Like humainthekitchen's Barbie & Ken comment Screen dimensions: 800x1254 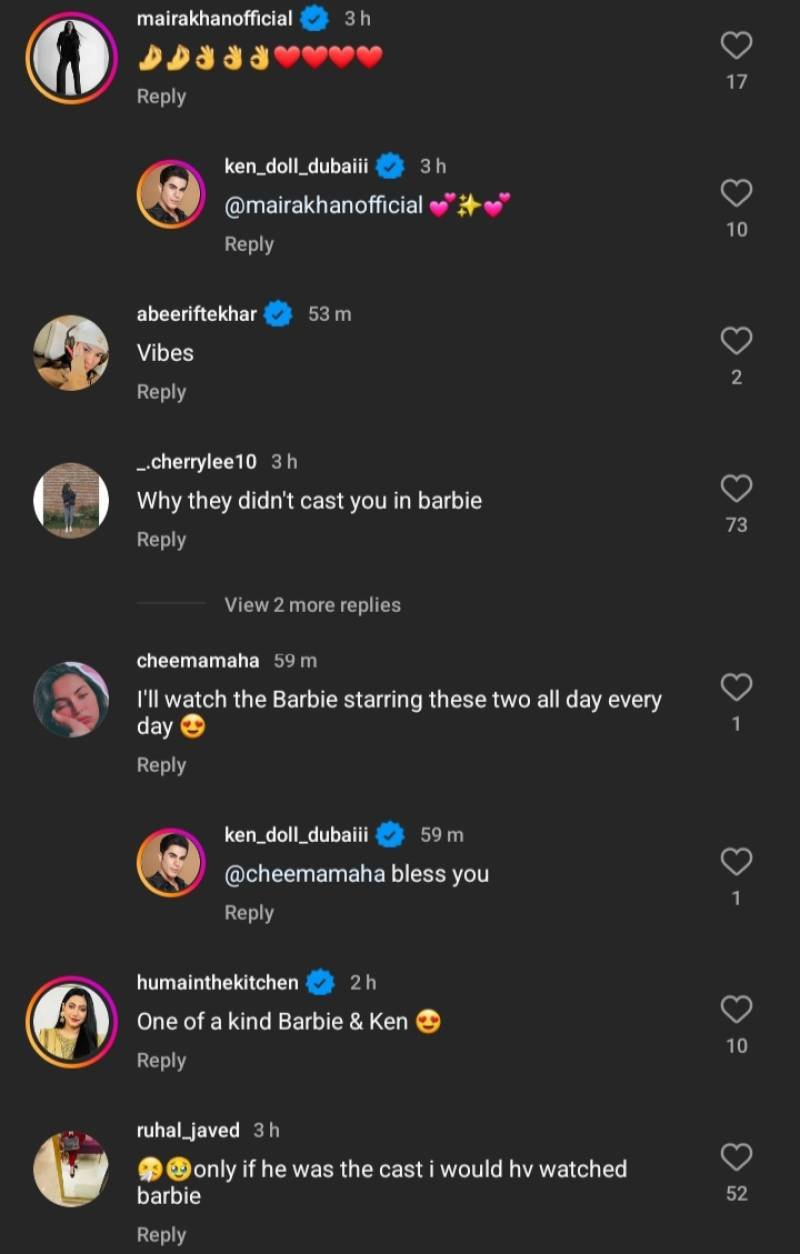736,1009
